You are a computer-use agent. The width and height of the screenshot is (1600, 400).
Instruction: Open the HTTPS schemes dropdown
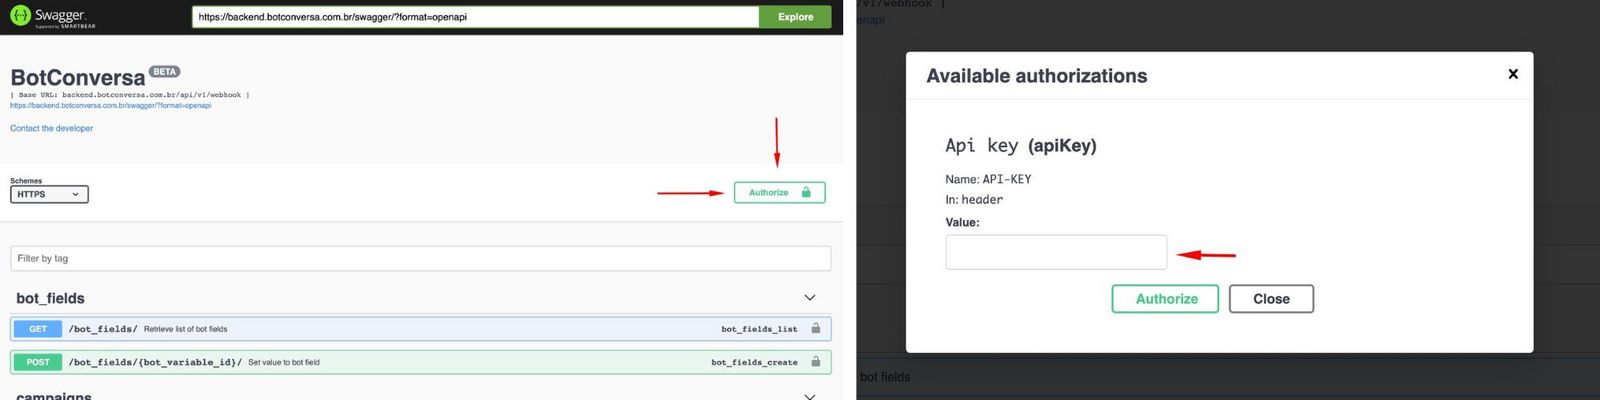click(x=49, y=194)
